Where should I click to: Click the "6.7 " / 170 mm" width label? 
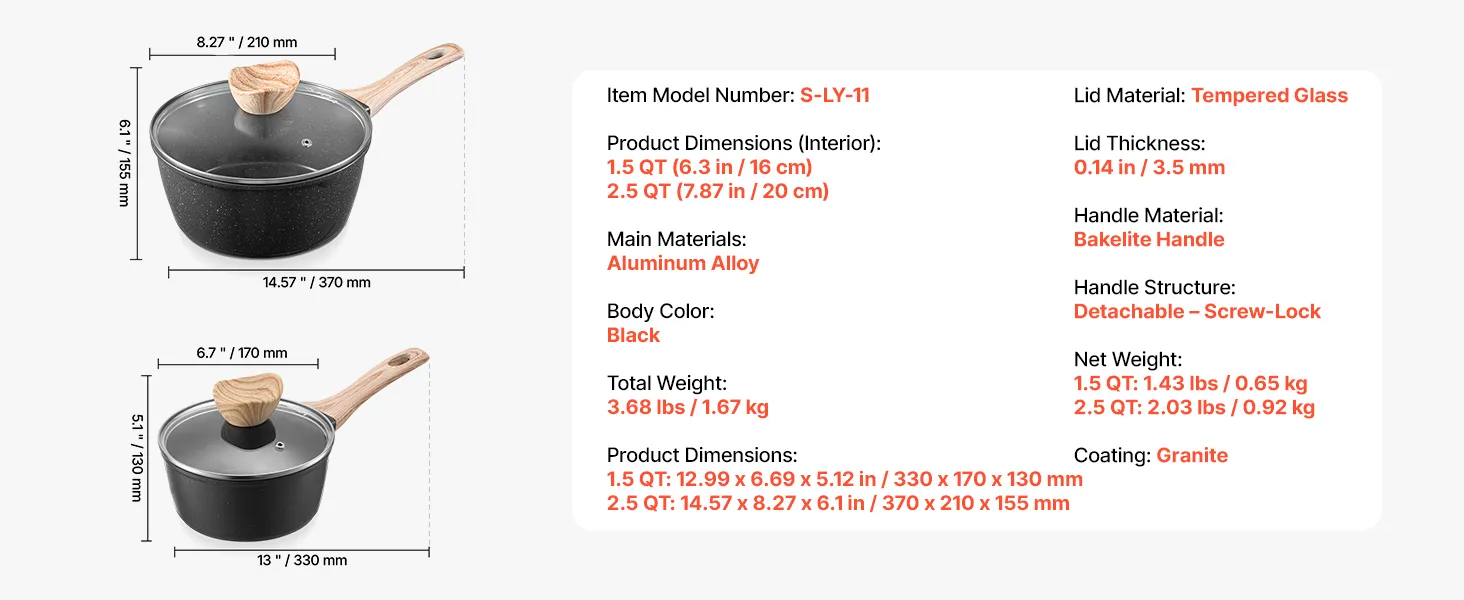pos(242,352)
